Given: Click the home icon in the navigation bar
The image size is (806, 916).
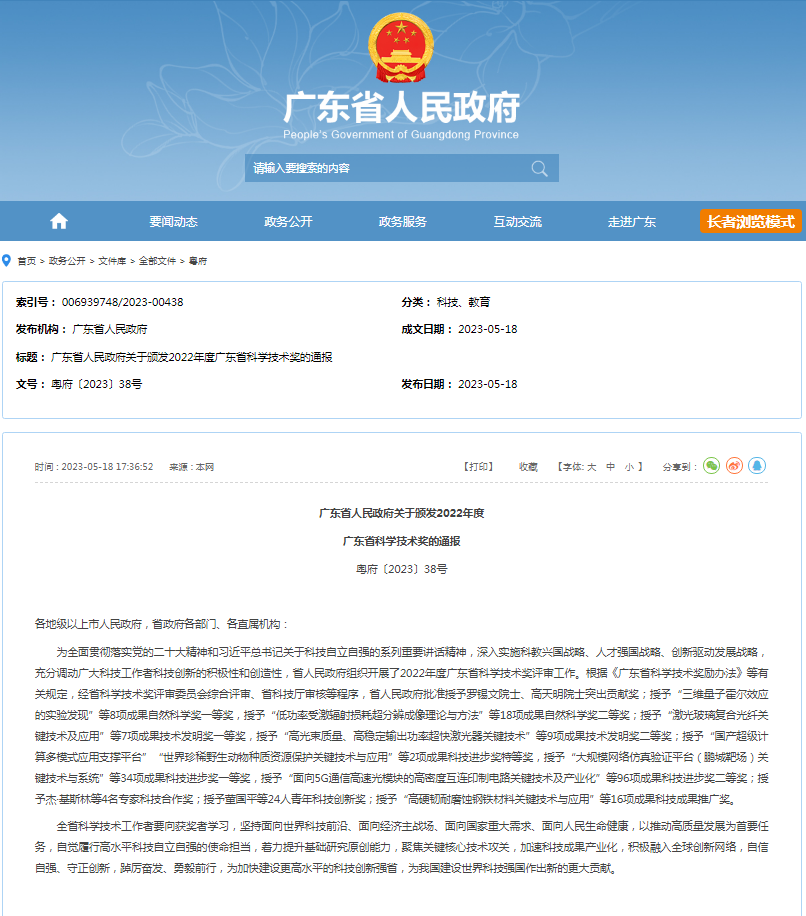Looking at the screenshot, I should pyautogui.click(x=59, y=221).
